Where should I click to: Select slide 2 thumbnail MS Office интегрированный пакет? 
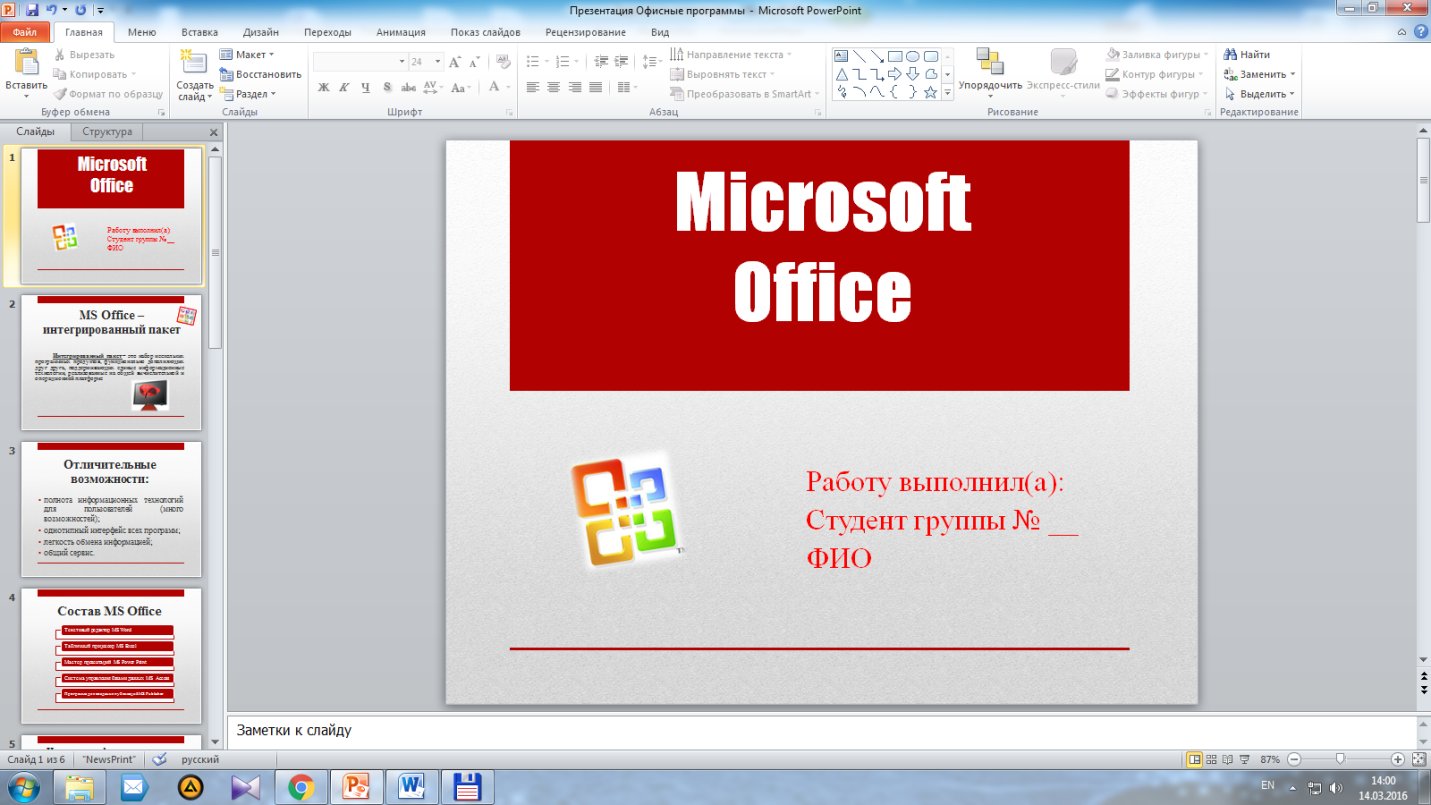click(x=111, y=362)
